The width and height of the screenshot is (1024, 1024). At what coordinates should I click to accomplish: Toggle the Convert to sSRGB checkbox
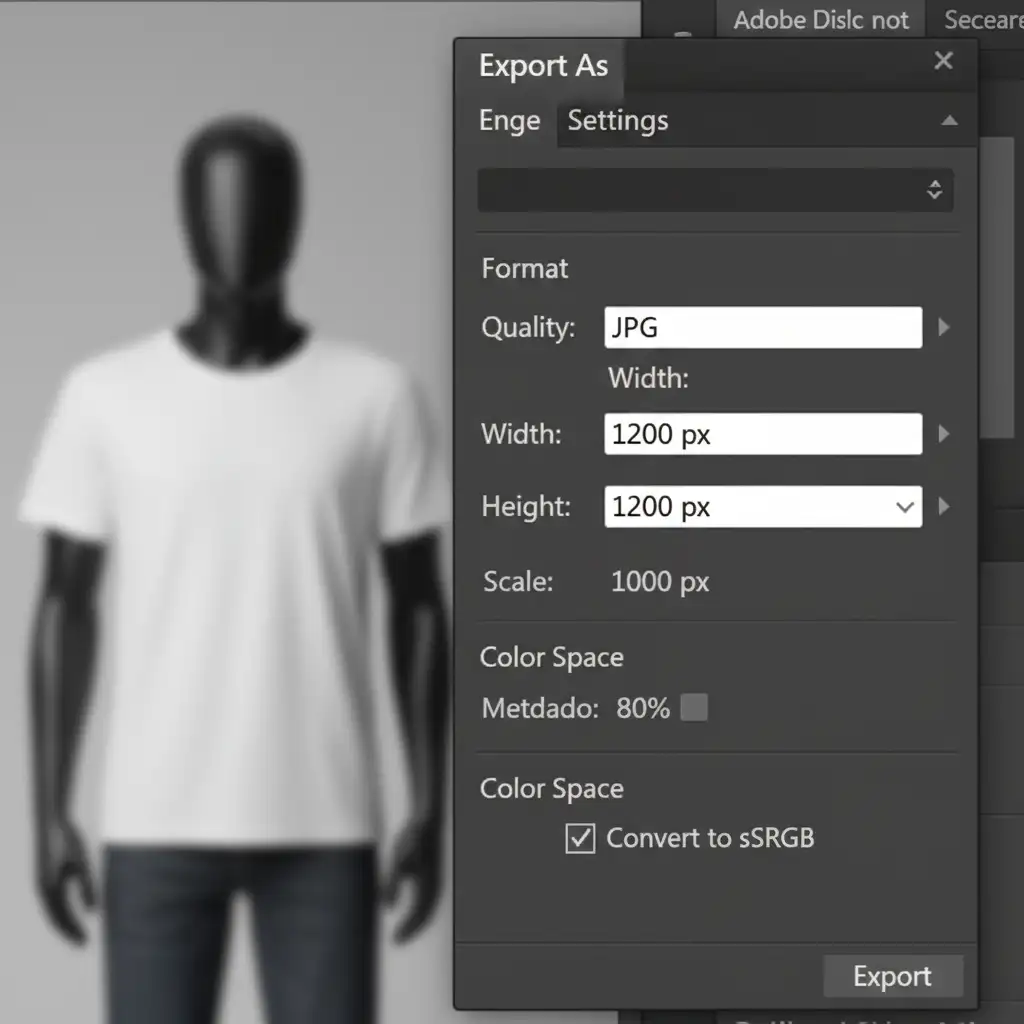click(x=580, y=838)
